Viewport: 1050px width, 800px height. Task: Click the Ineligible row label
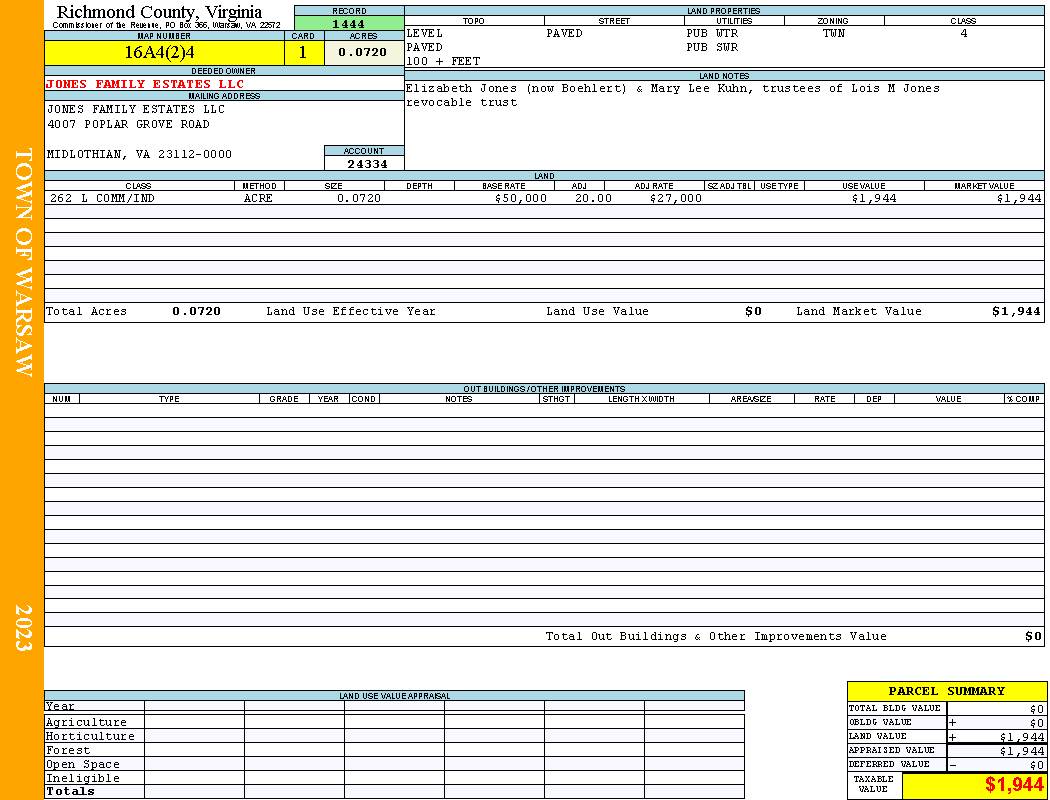tap(82, 779)
